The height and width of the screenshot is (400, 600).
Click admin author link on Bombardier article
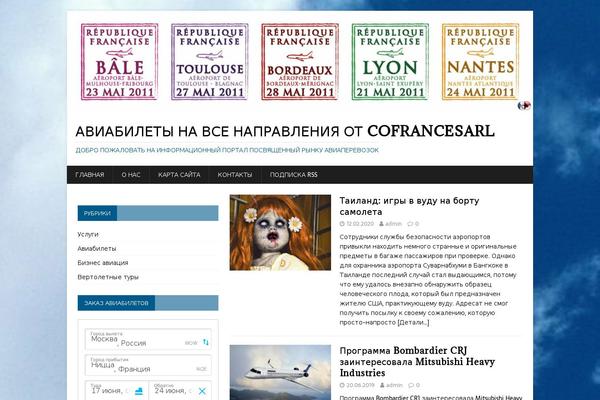[x=394, y=385]
